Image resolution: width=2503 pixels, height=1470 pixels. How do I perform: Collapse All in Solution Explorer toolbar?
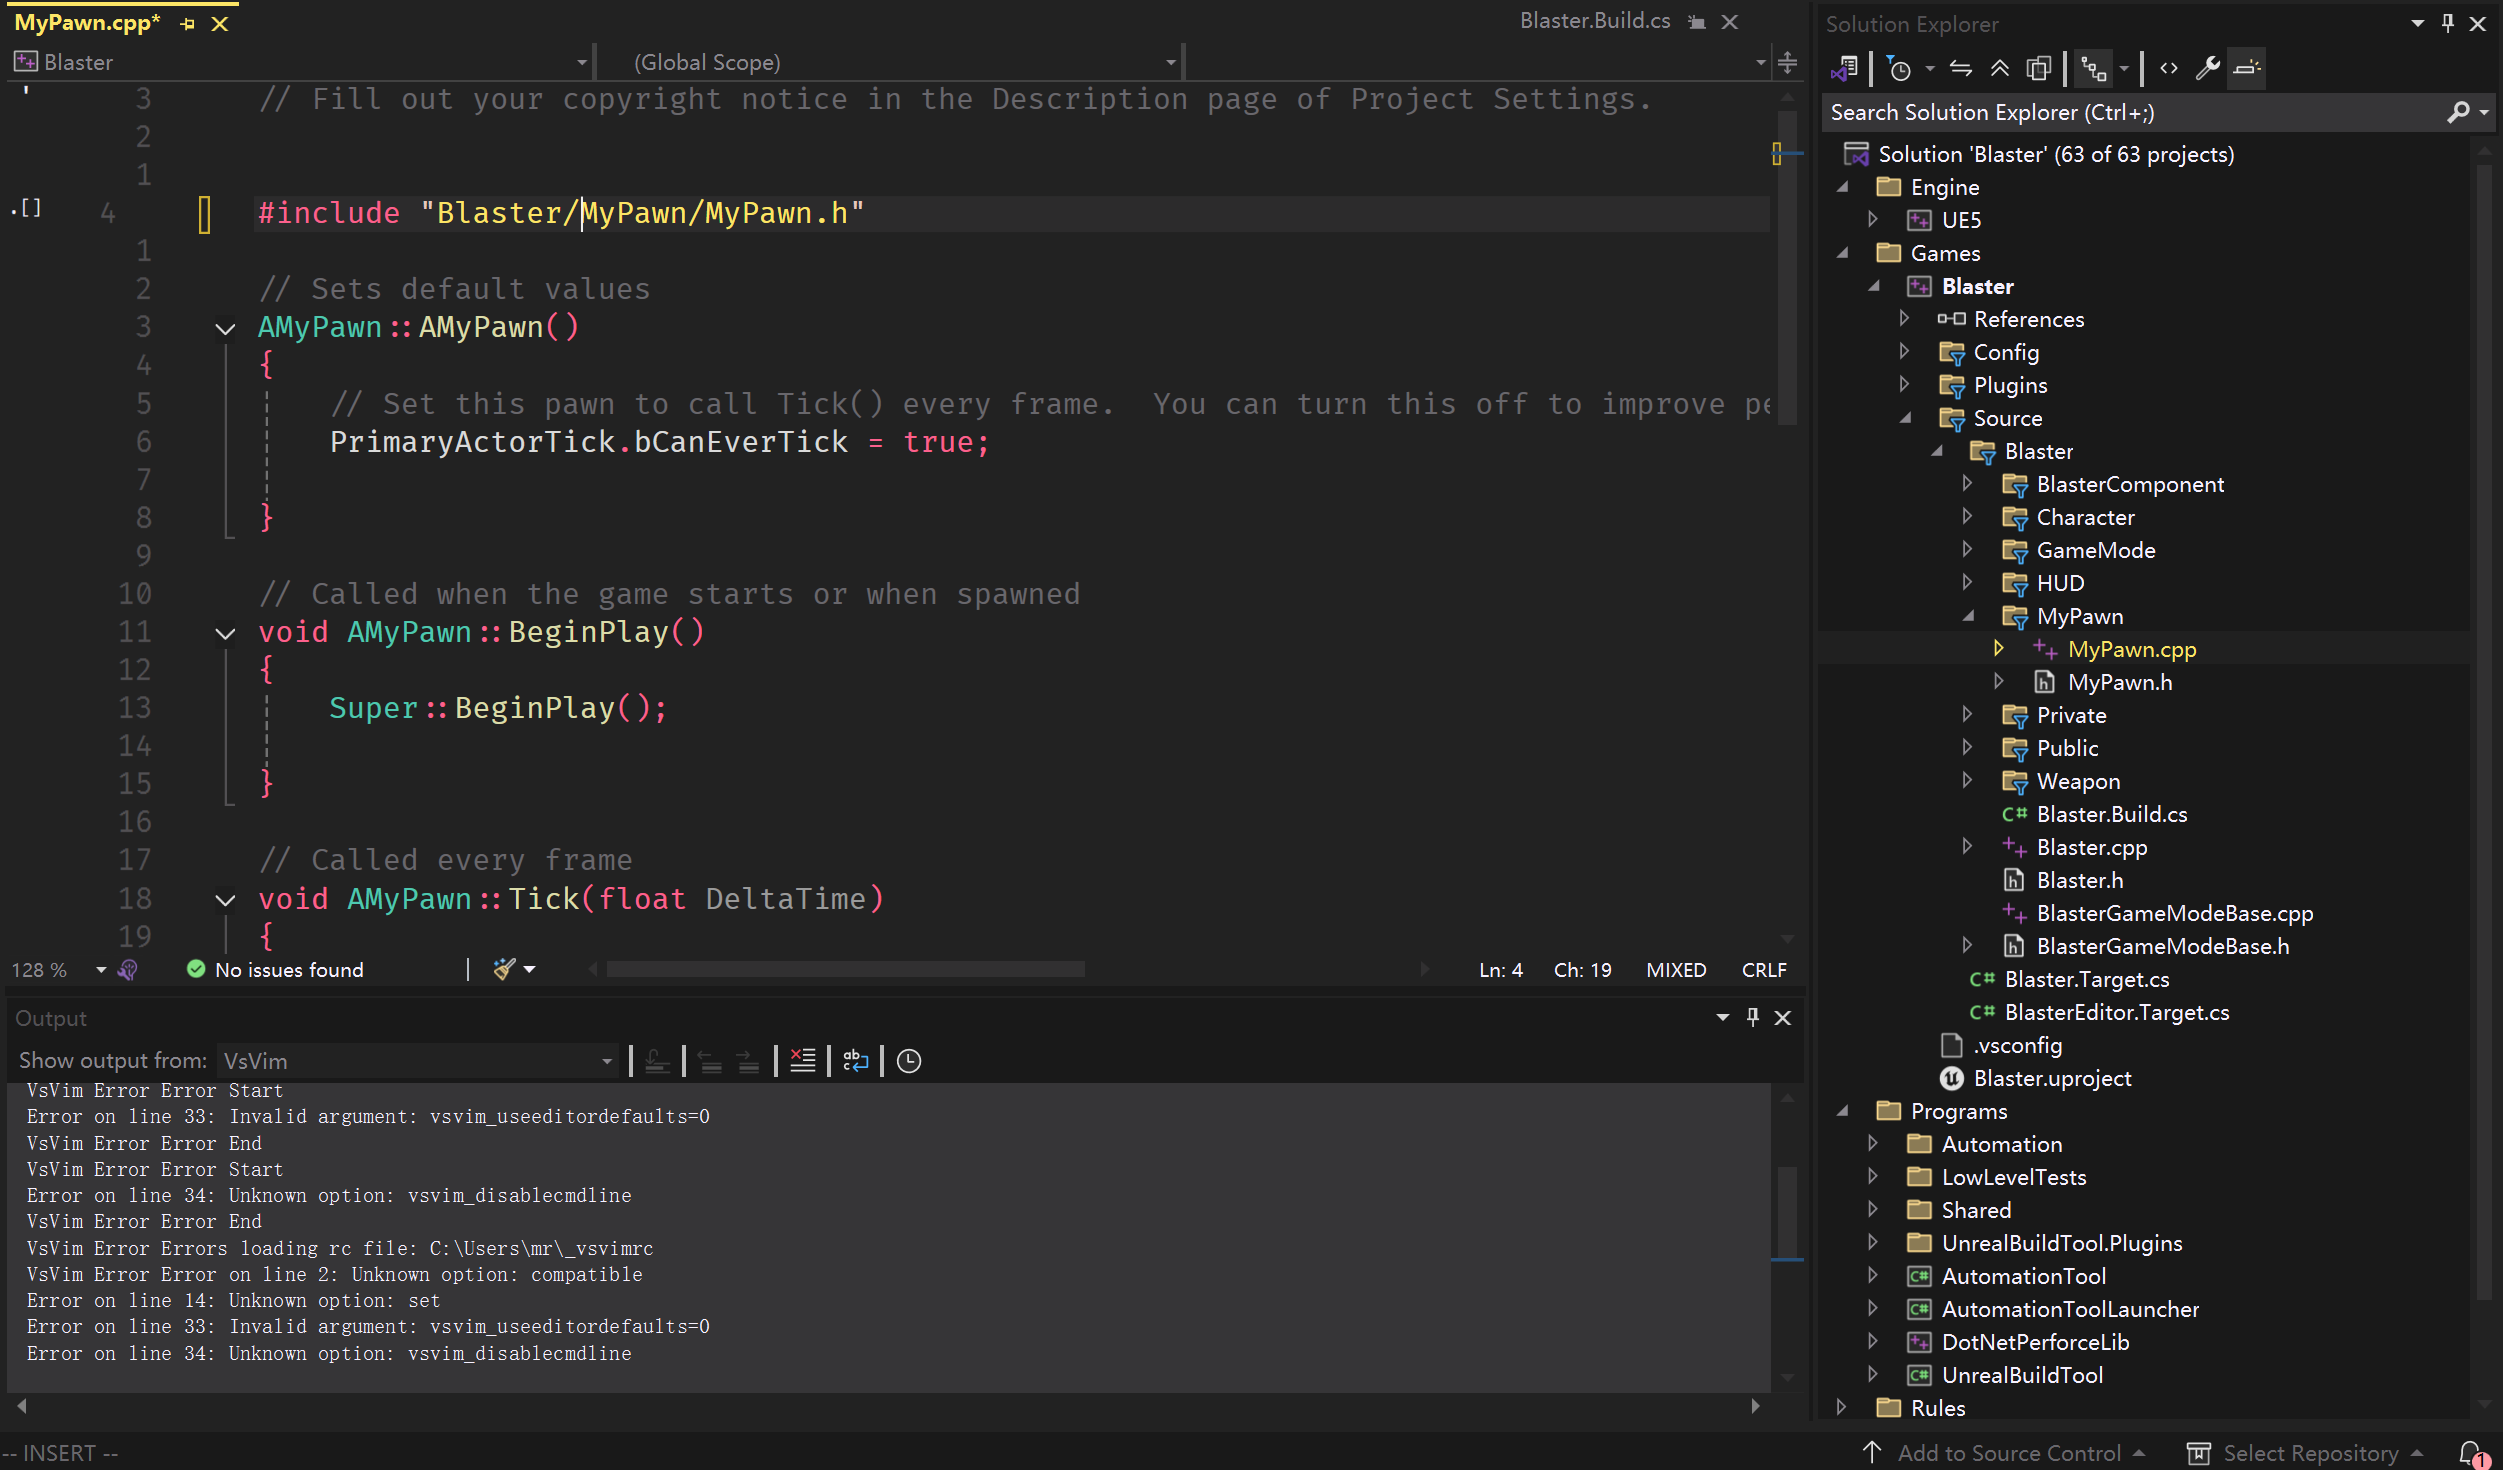pyautogui.click(x=2000, y=68)
